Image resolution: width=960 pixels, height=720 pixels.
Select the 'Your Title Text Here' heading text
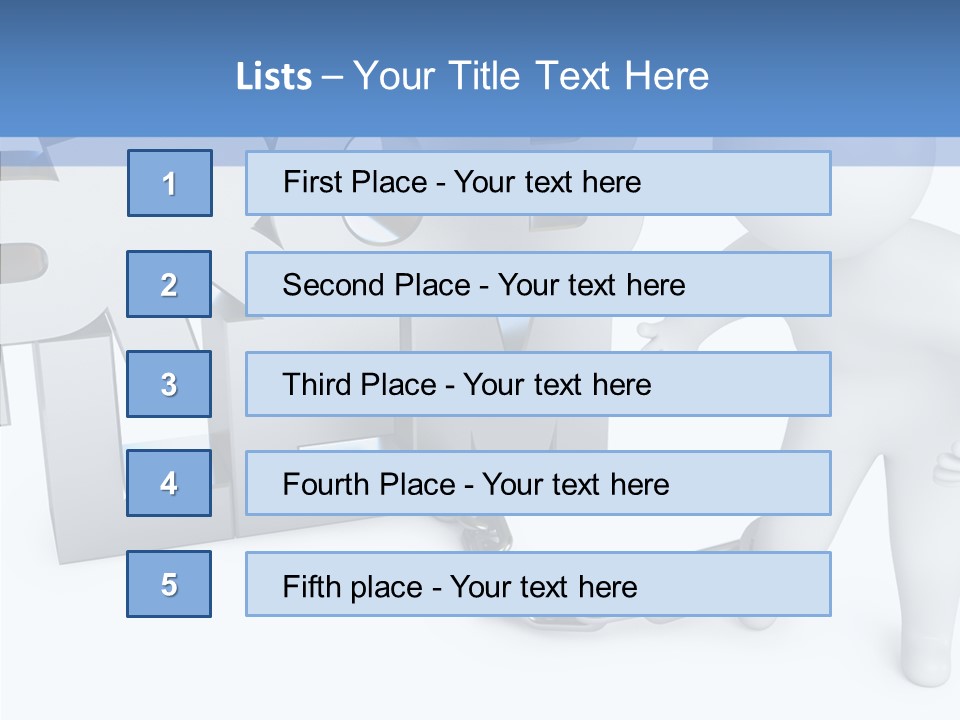531,76
